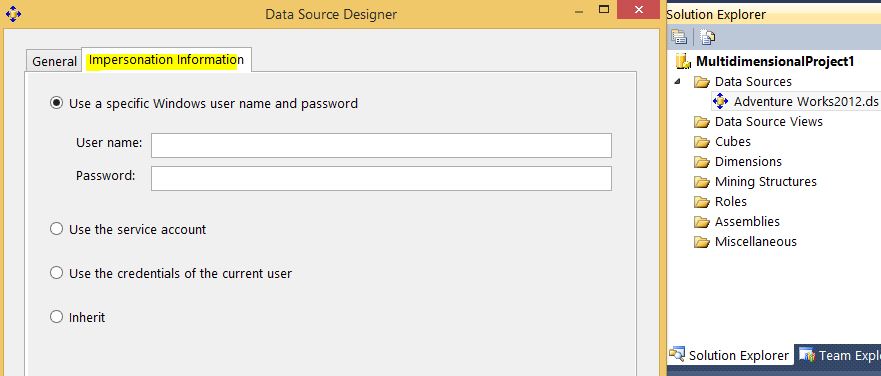Click the Data Source Designer window icon
Image resolution: width=881 pixels, height=376 pixels.
click(x=13, y=14)
